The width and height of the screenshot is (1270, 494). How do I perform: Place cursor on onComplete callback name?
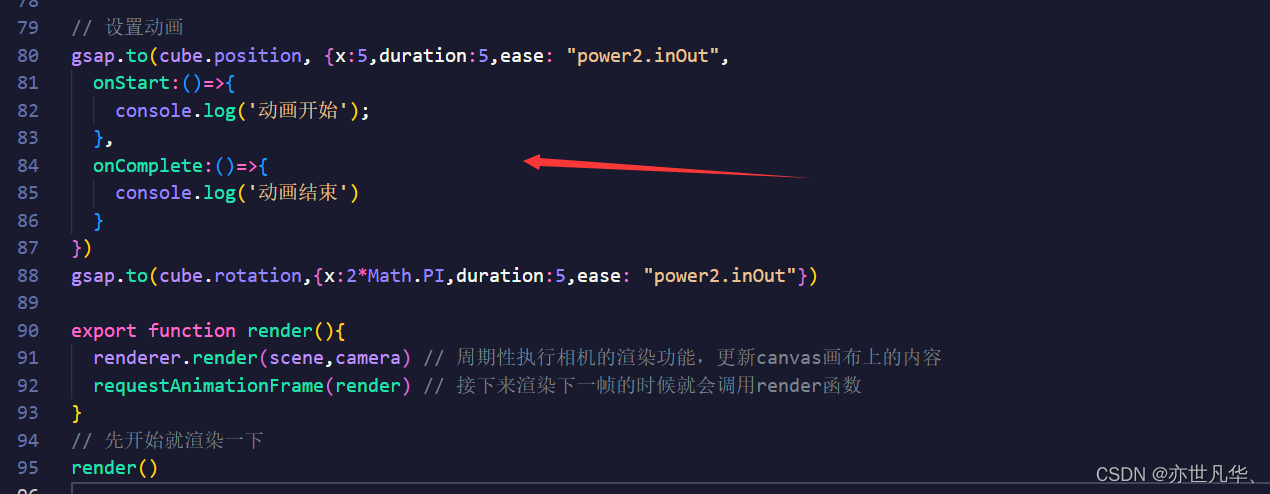click(148, 165)
